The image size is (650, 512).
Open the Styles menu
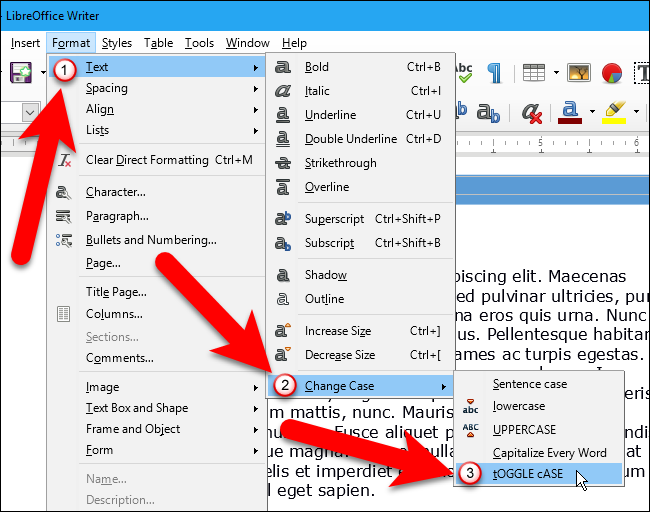click(116, 43)
